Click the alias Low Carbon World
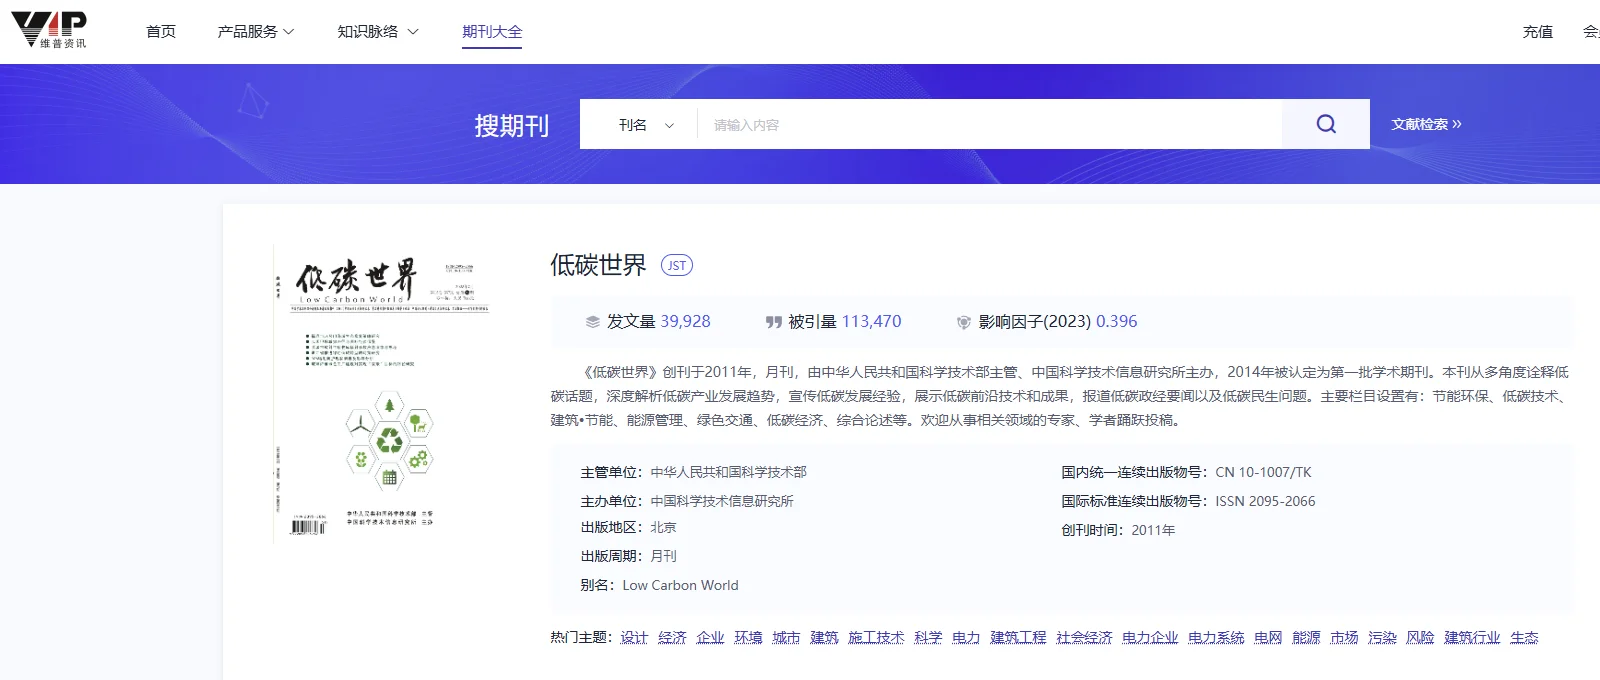This screenshot has width=1600, height=680. click(680, 585)
